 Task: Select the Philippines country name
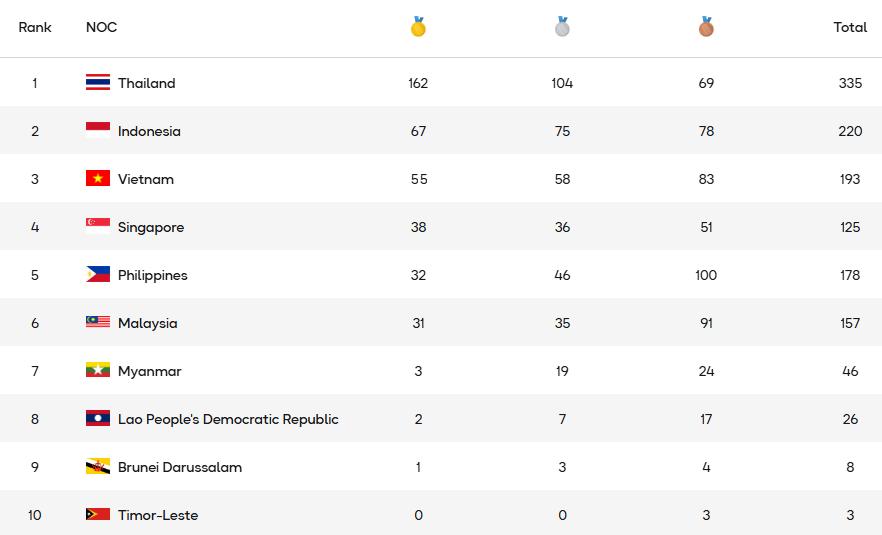coord(152,275)
